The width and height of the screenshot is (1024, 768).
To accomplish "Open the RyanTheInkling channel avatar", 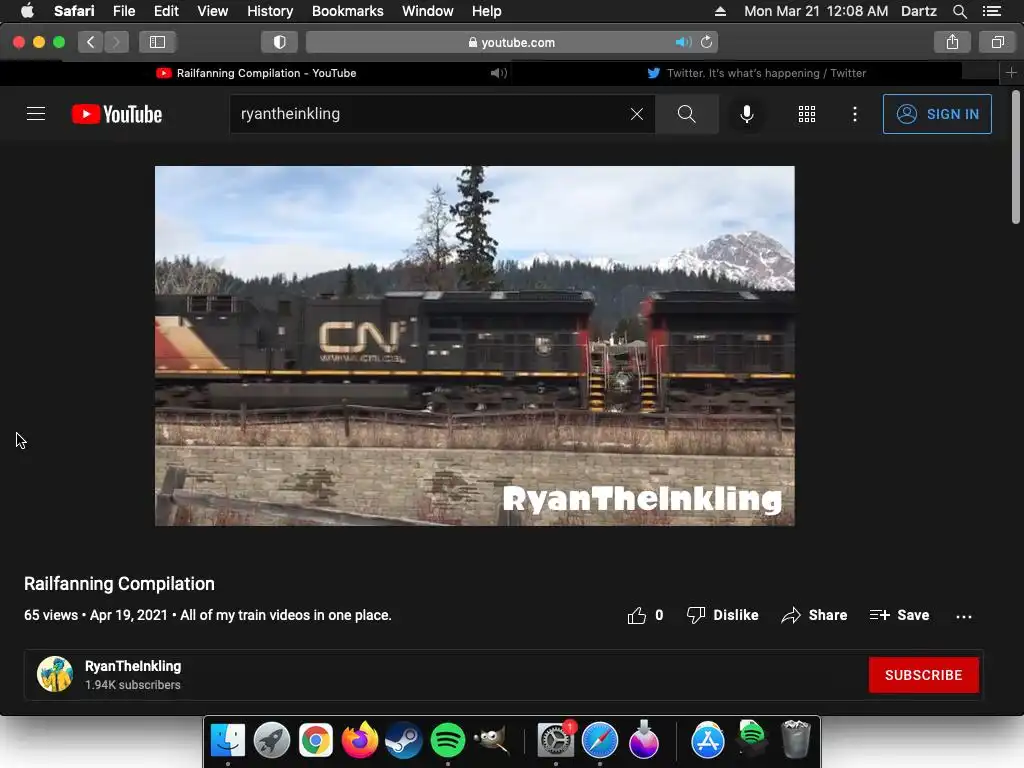I will tap(55, 674).
